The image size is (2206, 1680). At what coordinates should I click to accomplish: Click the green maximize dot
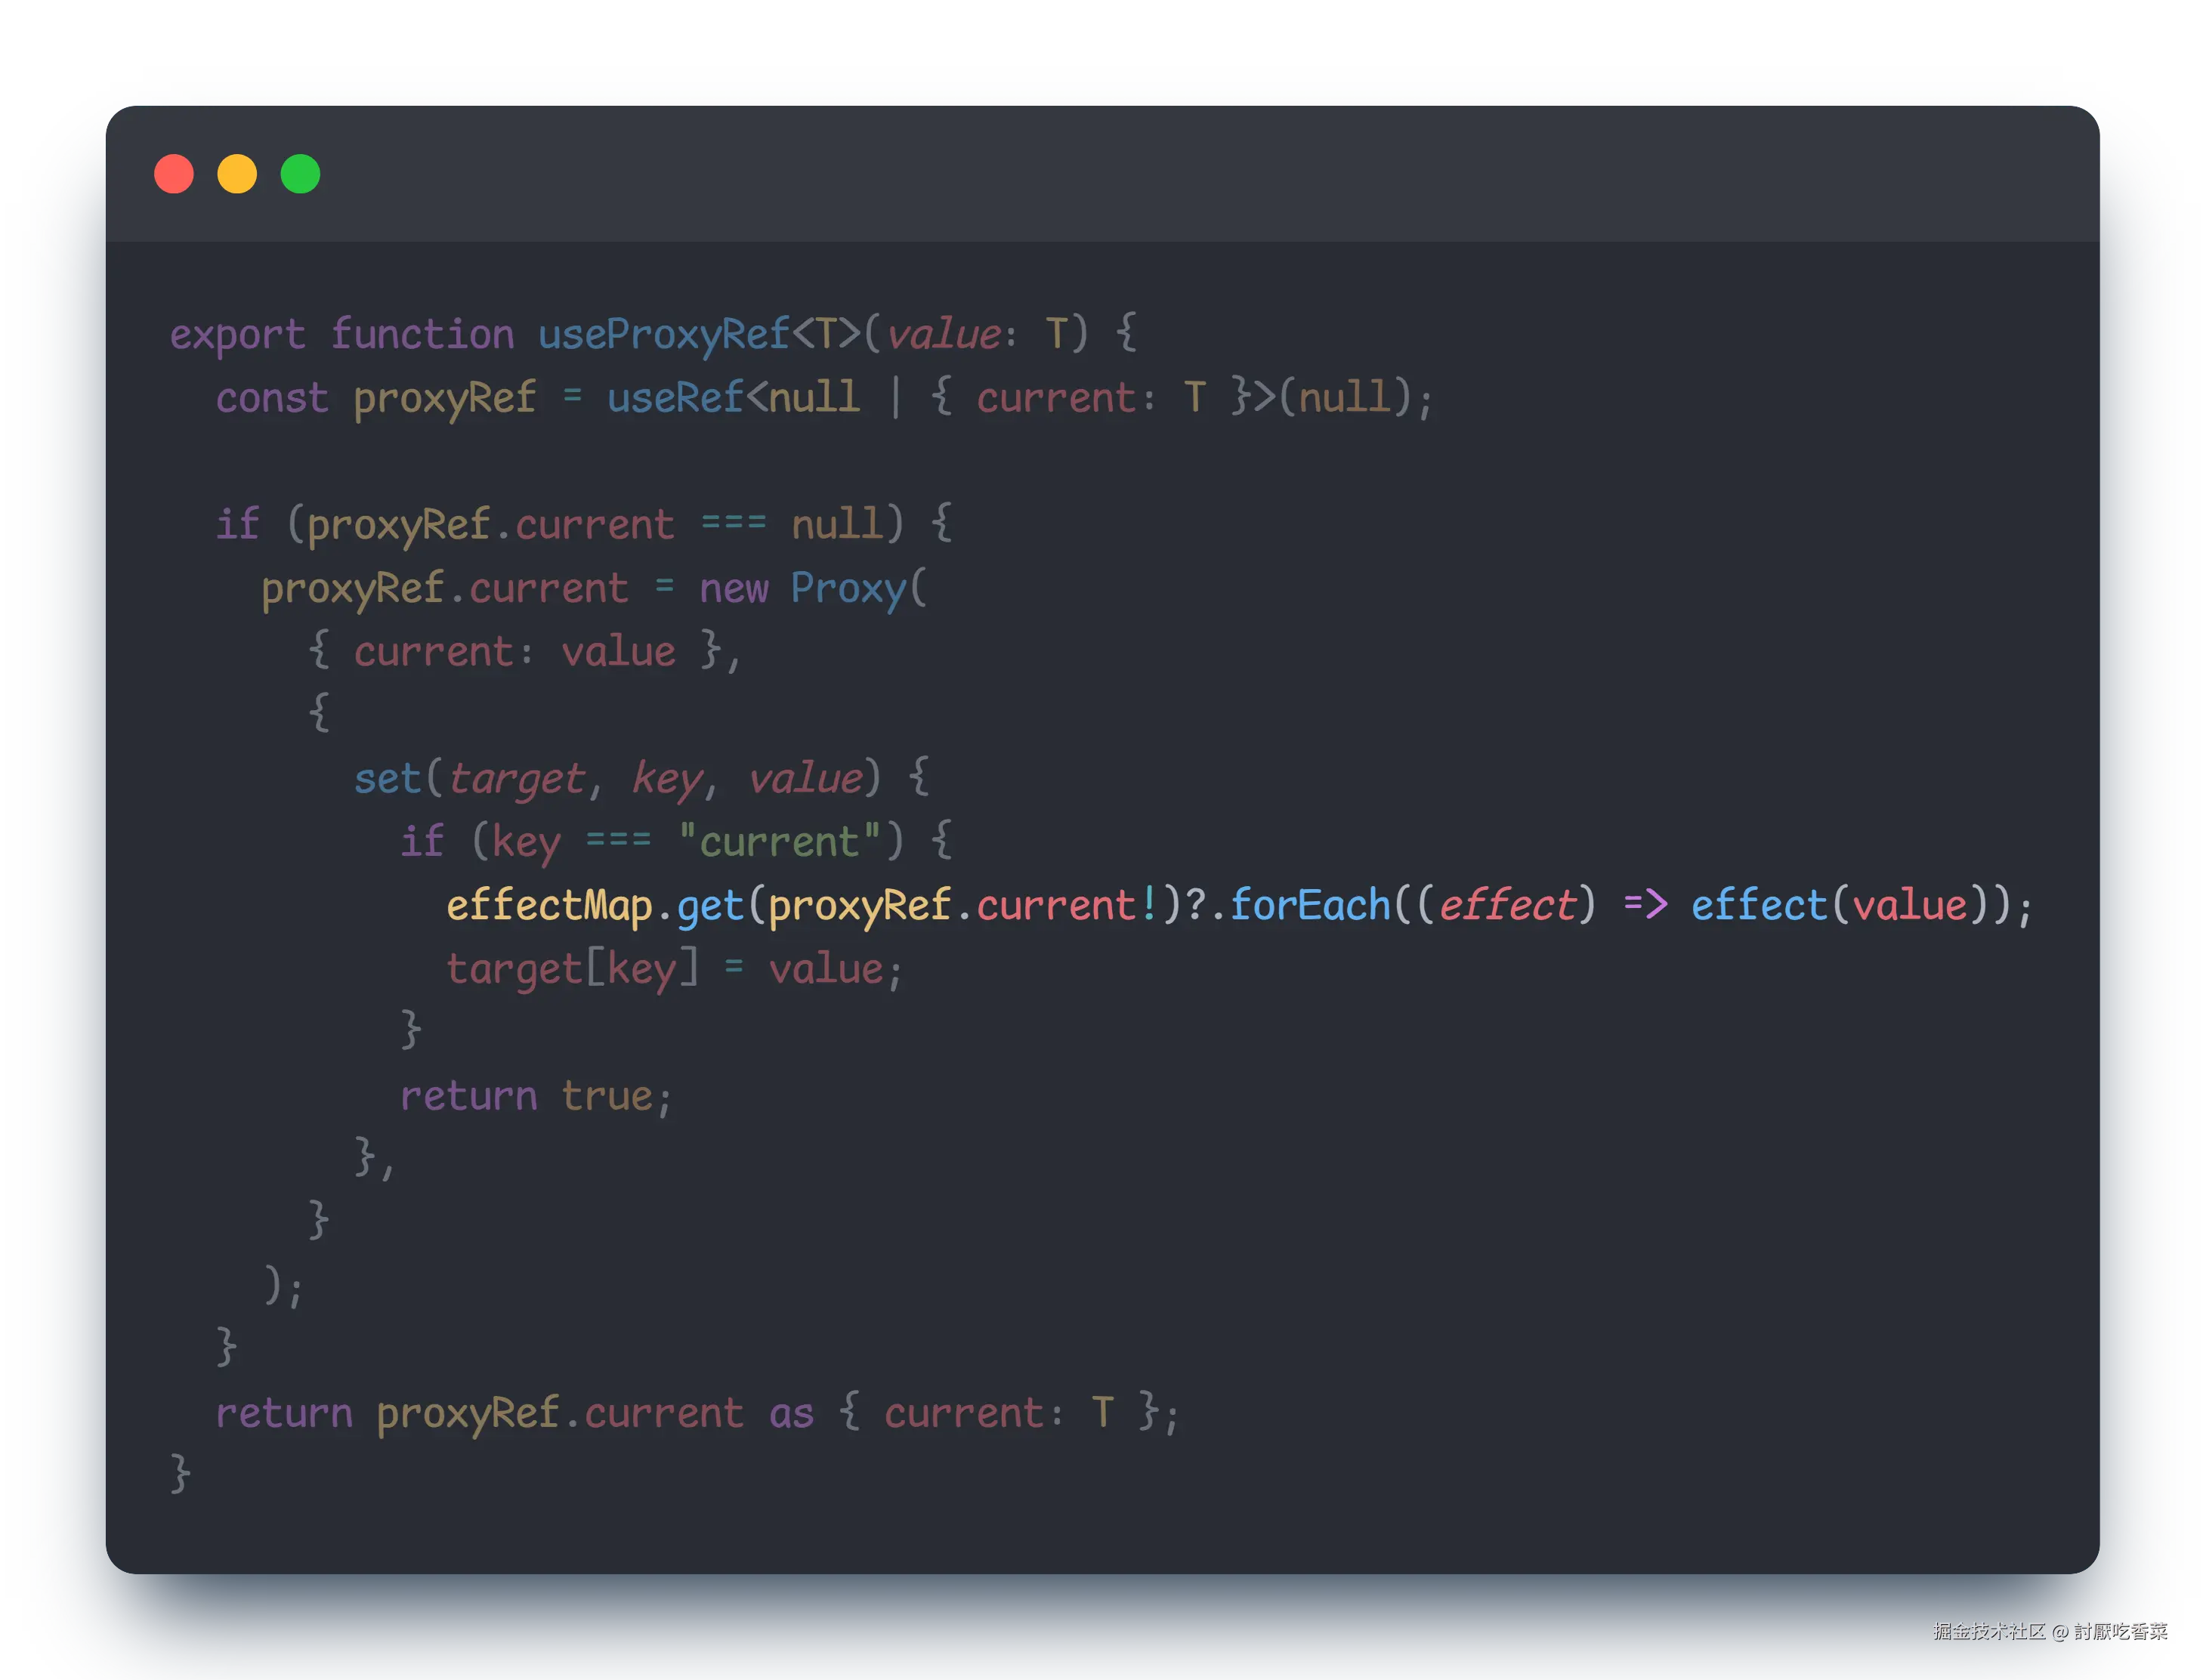300,174
